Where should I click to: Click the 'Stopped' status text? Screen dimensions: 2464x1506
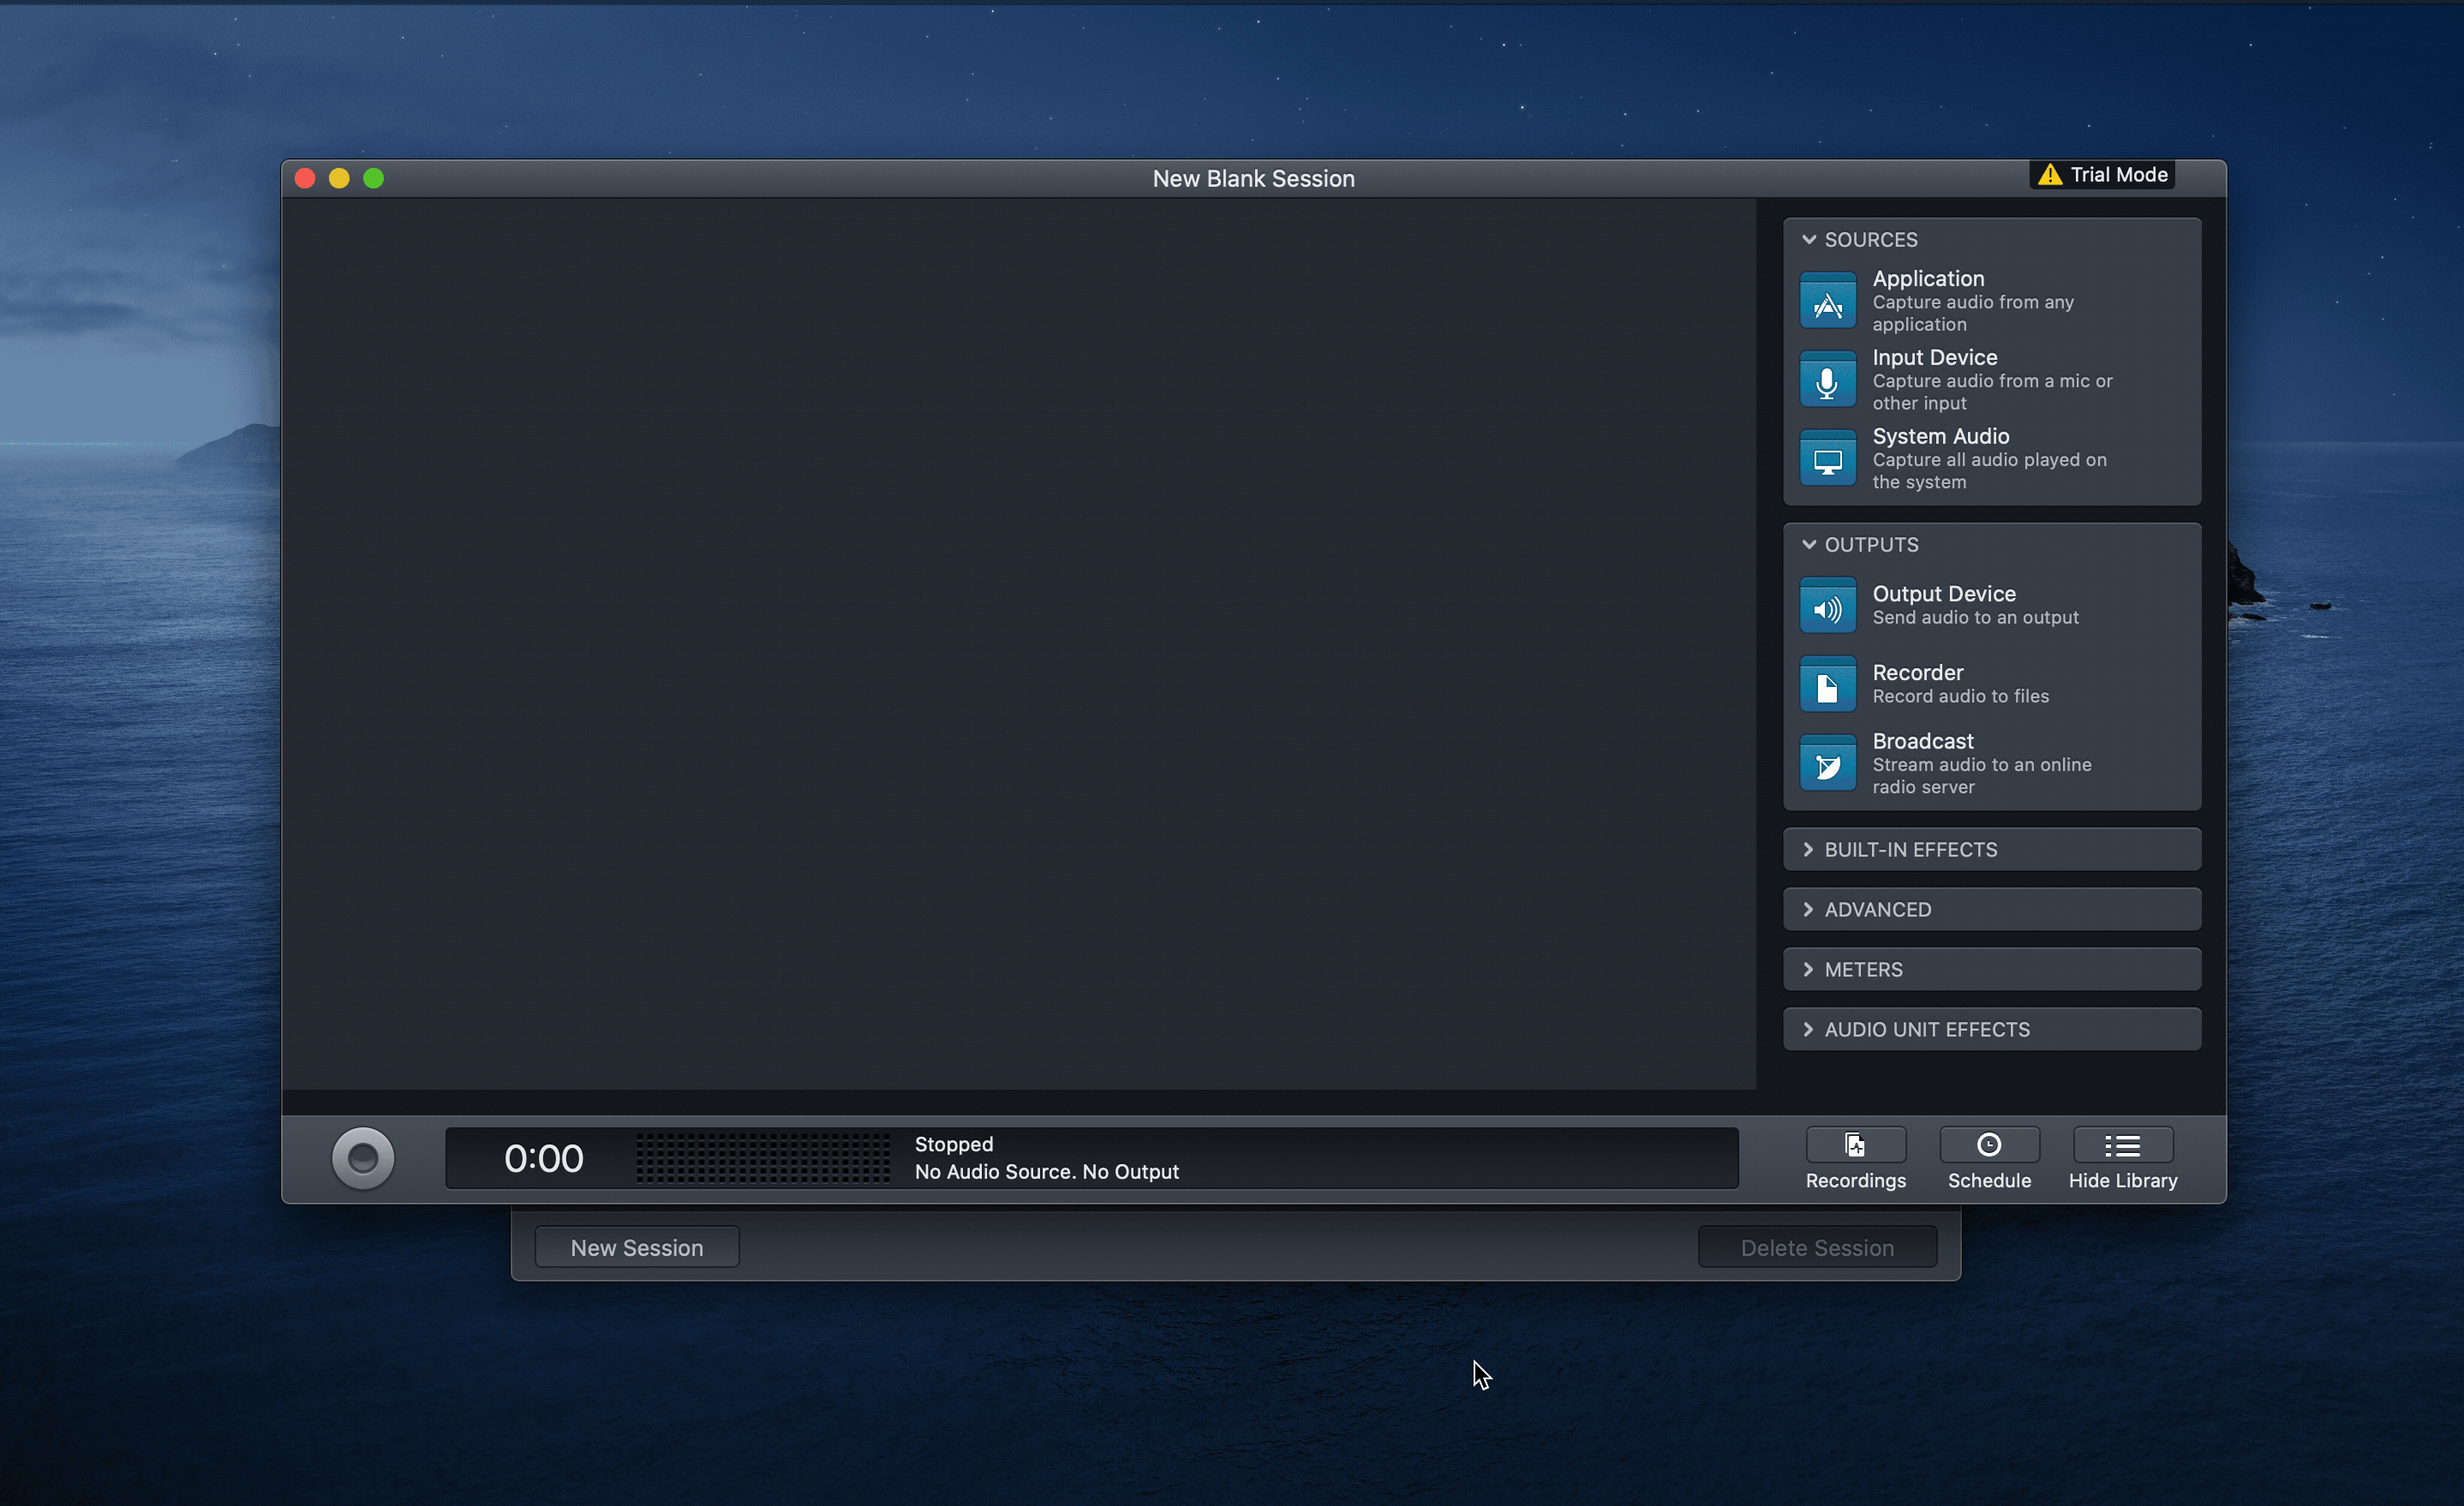(954, 1144)
